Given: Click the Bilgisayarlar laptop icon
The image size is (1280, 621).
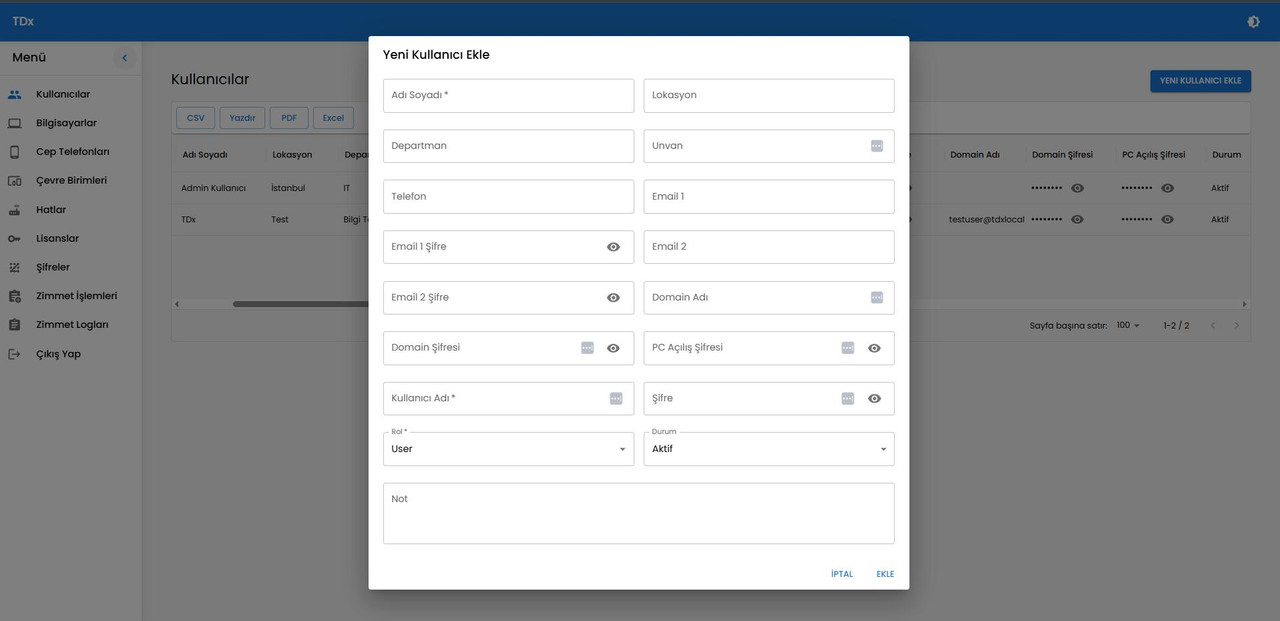Looking at the screenshot, I should (x=15, y=123).
